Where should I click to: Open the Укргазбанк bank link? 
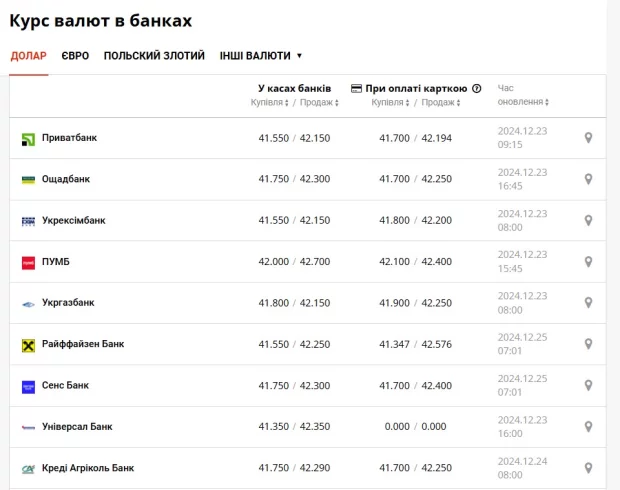(x=68, y=303)
